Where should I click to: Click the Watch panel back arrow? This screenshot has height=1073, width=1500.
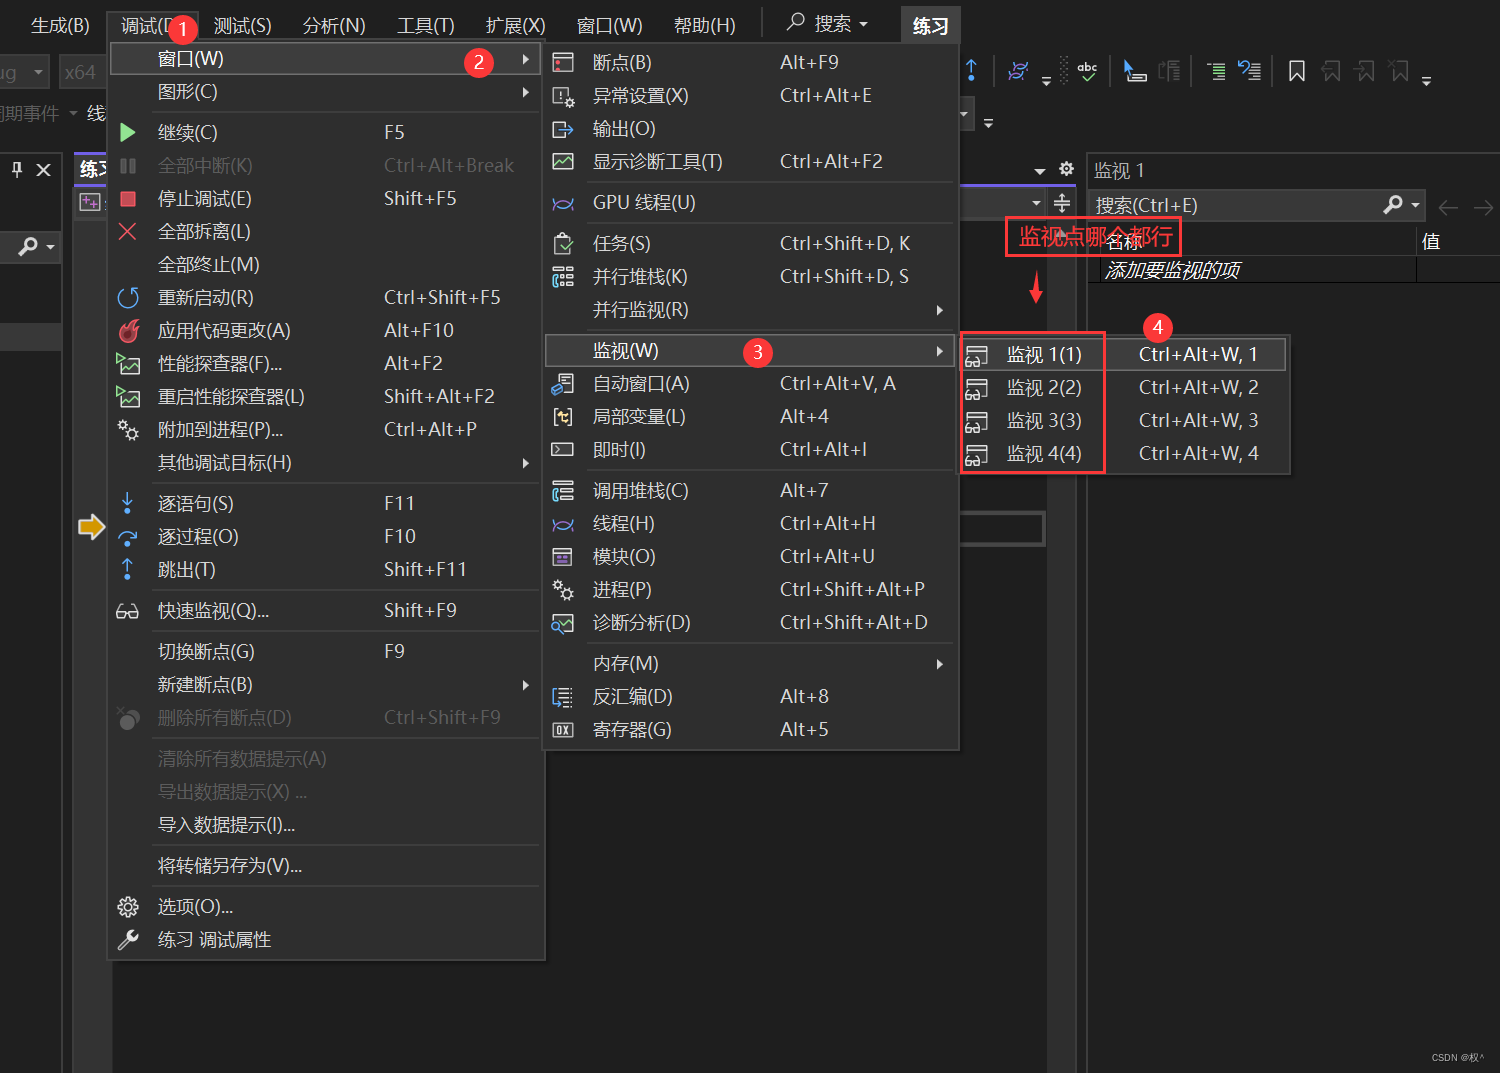[1447, 207]
